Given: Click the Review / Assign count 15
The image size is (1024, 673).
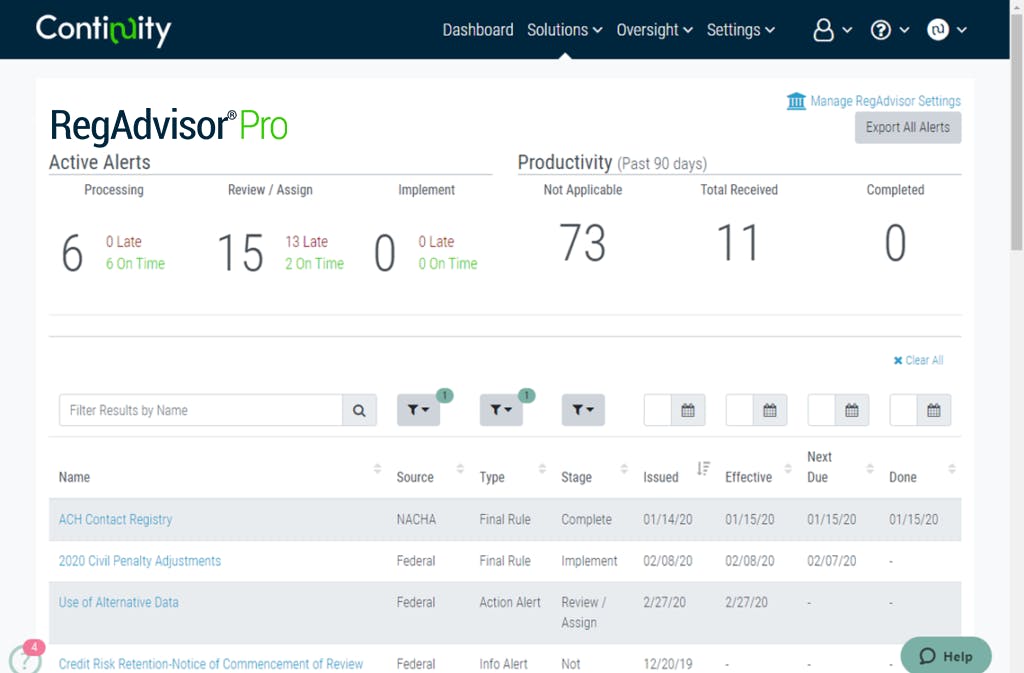Looking at the screenshot, I should pyautogui.click(x=240, y=253).
